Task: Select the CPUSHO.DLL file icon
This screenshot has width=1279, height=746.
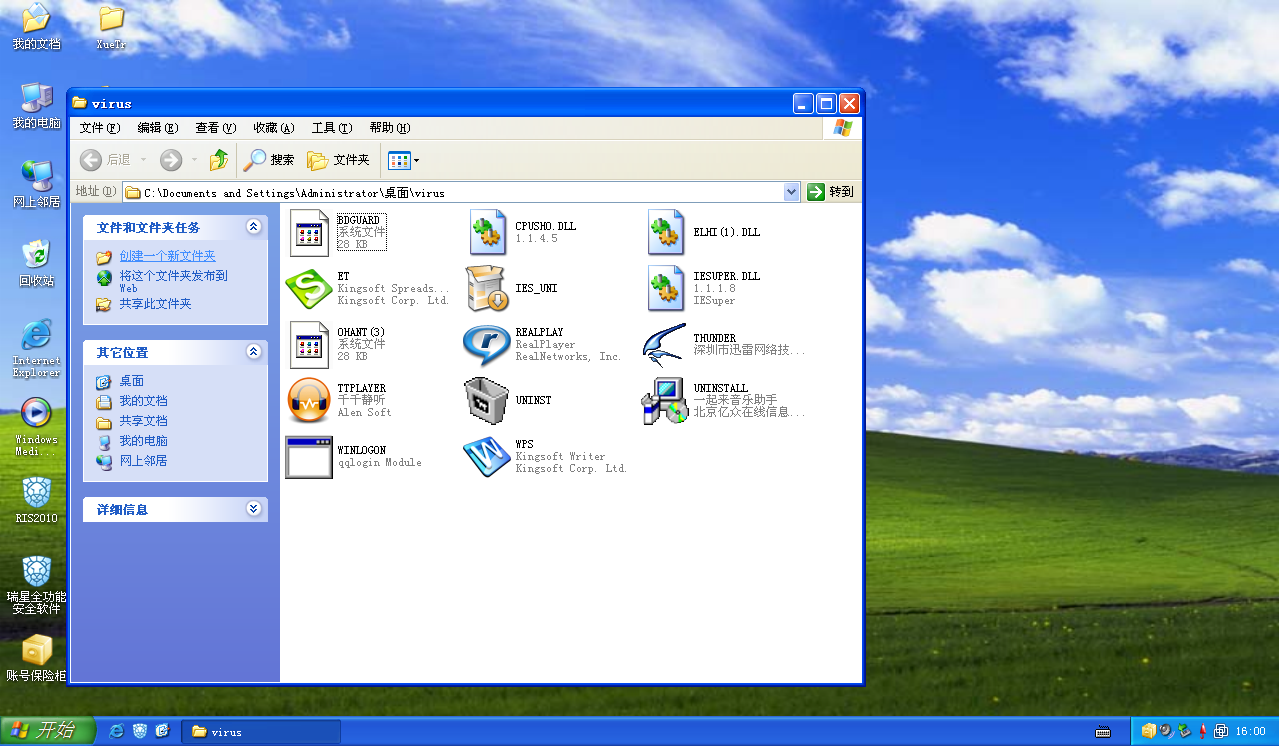Action: point(487,233)
